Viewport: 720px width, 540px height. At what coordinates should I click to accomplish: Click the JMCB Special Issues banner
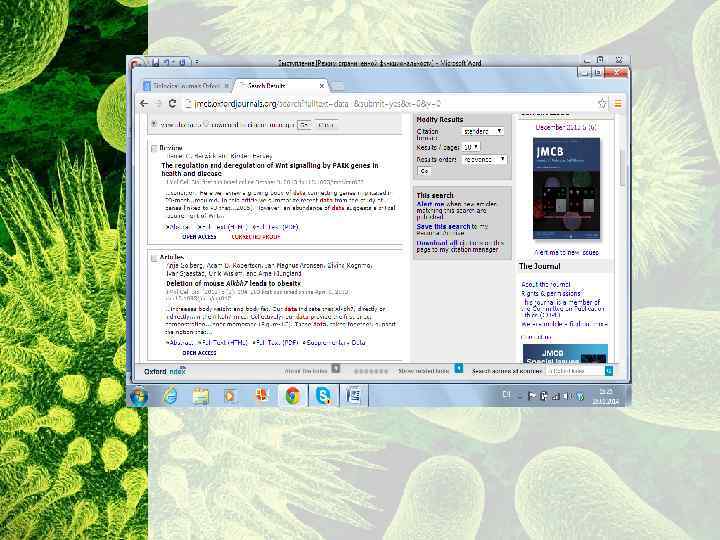pos(565,354)
